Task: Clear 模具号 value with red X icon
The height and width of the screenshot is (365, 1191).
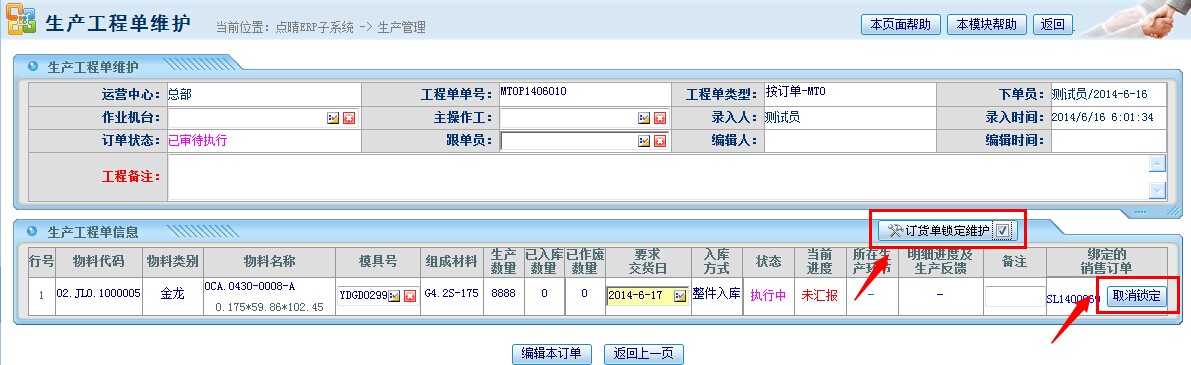Action: (409, 296)
